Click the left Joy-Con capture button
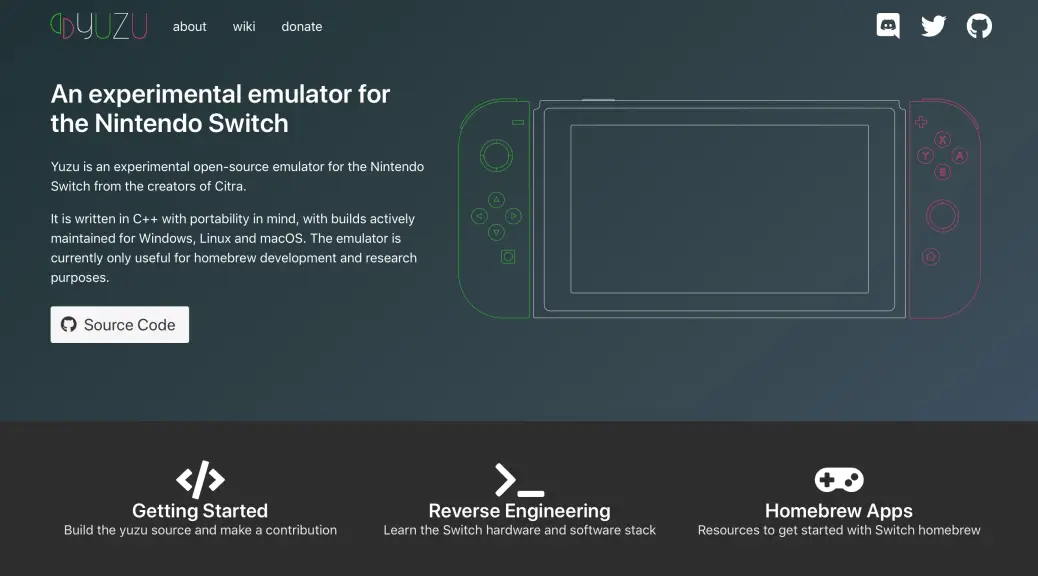1038x576 pixels. [x=508, y=257]
